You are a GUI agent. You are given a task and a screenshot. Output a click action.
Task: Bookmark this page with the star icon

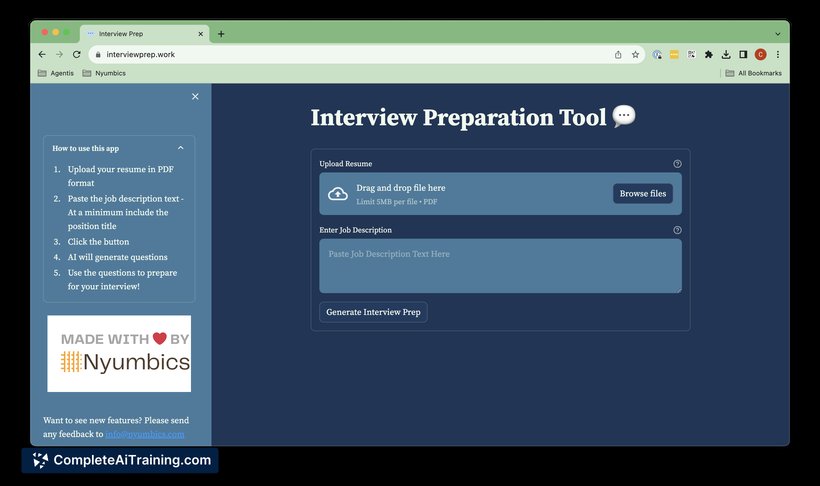pos(635,54)
